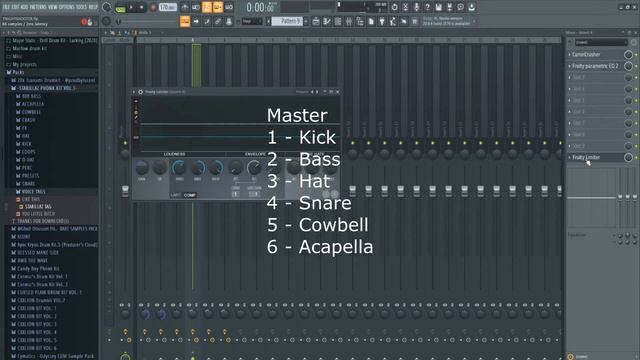640x360 pixels.
Task: Toggle the CamelCrusher enable knob
Action: [628, 54]
